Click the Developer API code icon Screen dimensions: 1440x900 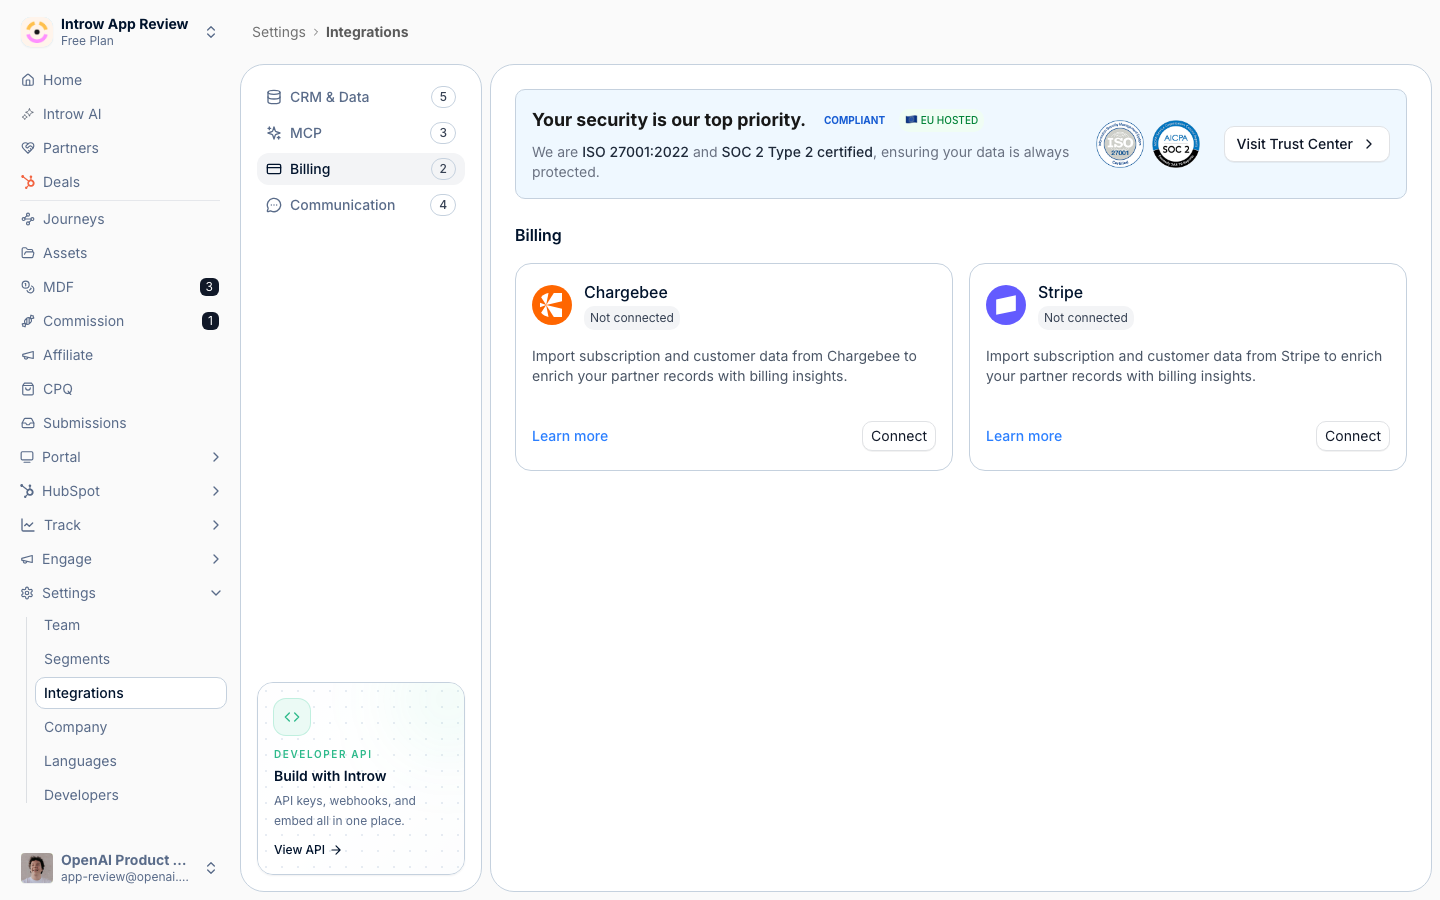pyautogui.click(x=292, y=717)
